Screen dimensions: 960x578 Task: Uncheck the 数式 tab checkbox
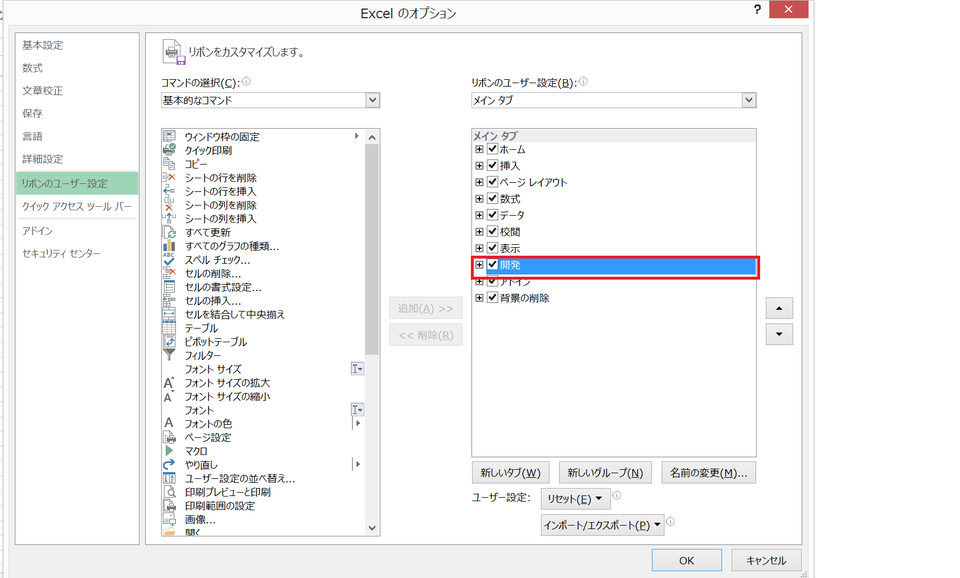pyautogui.click(x=492, y=198)
